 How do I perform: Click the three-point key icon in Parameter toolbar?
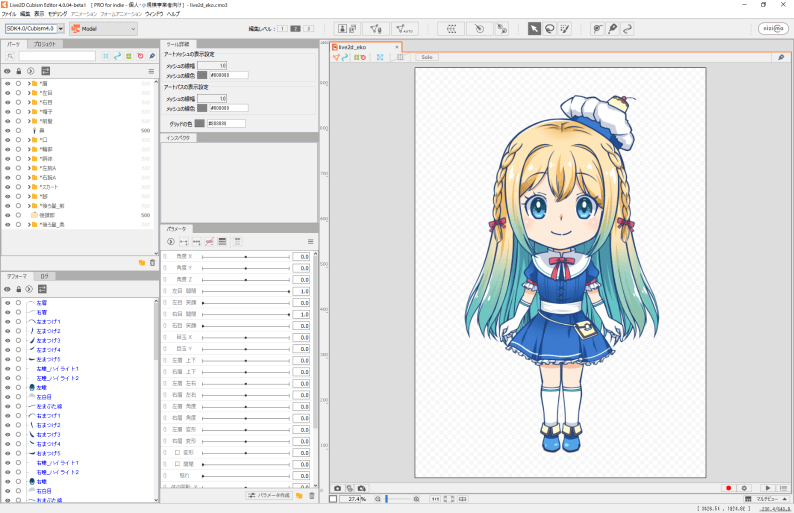point(196,242)
